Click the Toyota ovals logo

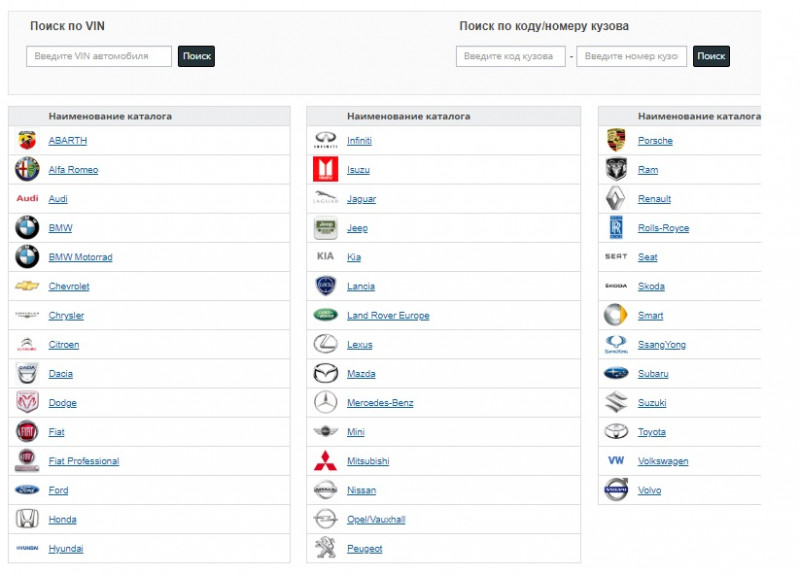coord(616,432)
